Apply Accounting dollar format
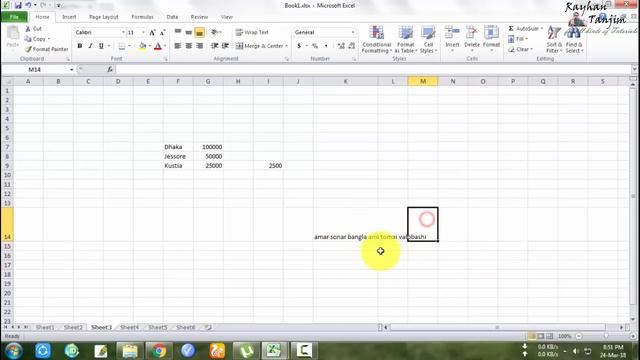The image size is (640, 360). coord(299,46)
